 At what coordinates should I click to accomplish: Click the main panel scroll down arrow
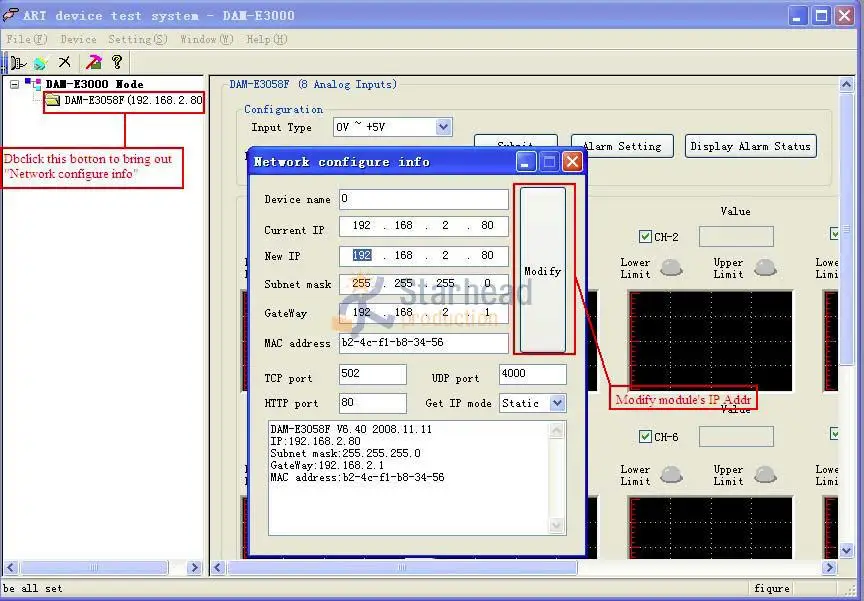coord(846,550)
